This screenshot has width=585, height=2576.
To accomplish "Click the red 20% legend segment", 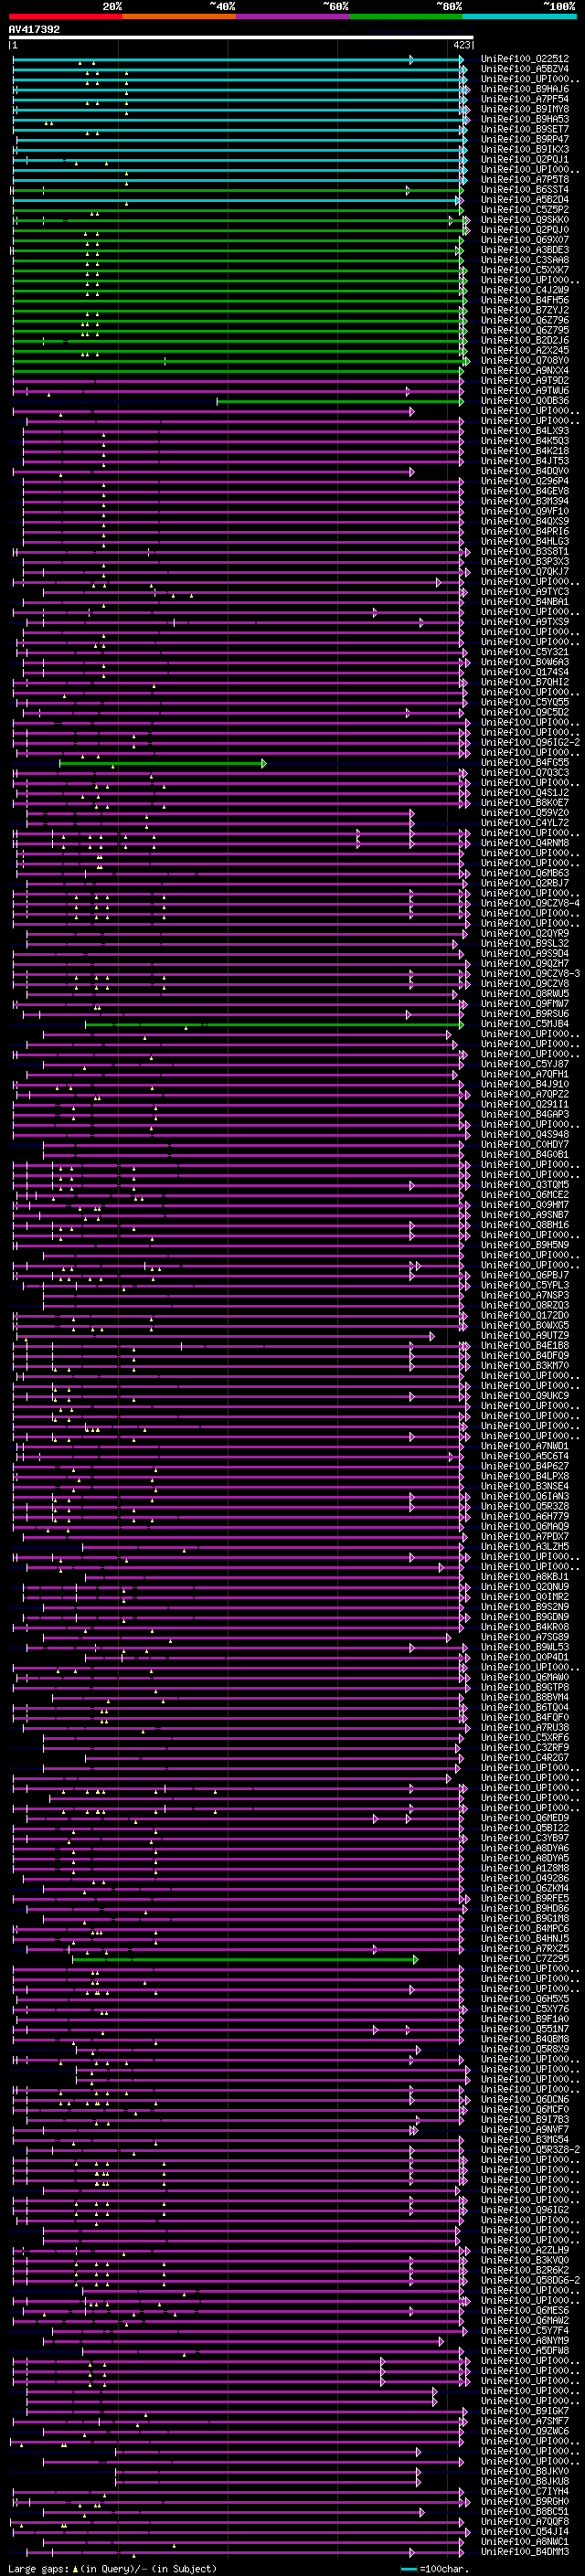I will click(x=65, y=16).
